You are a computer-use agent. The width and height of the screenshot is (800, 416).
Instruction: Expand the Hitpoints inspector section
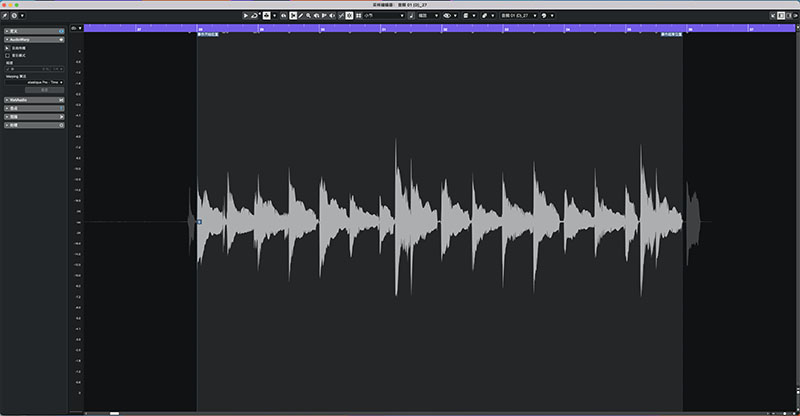point(34,108)
